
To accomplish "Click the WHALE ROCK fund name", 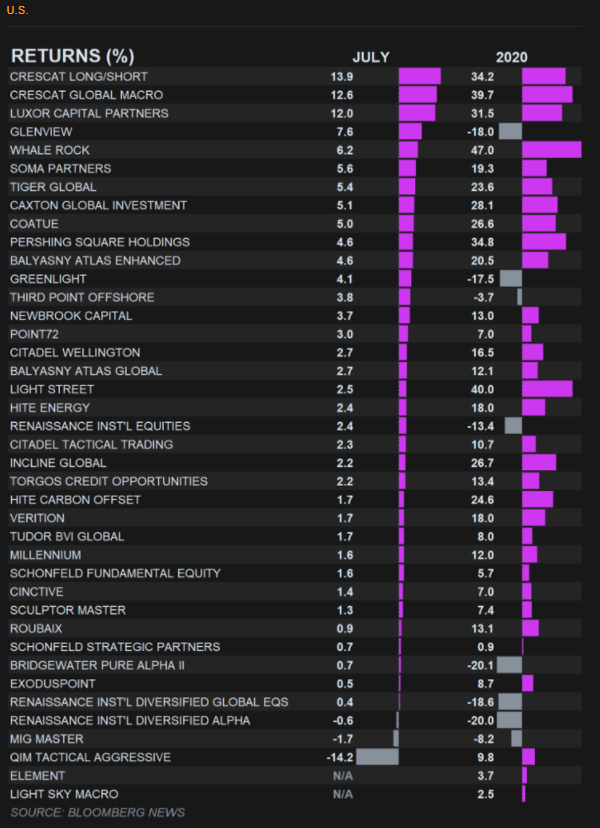I will coord(50,150).
